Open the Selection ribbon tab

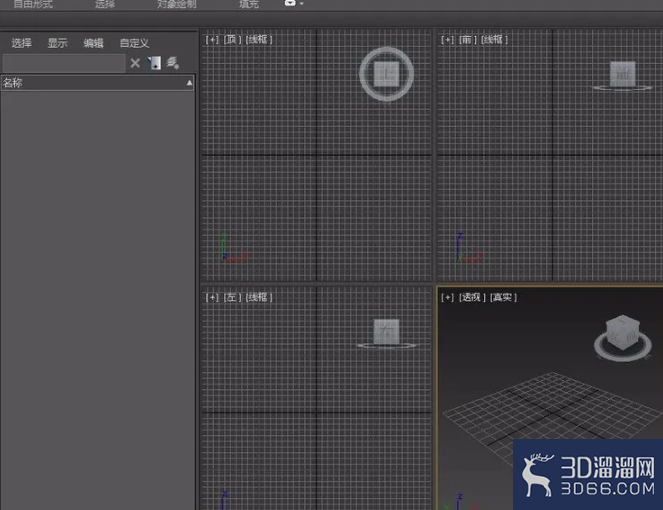point(105,4)
